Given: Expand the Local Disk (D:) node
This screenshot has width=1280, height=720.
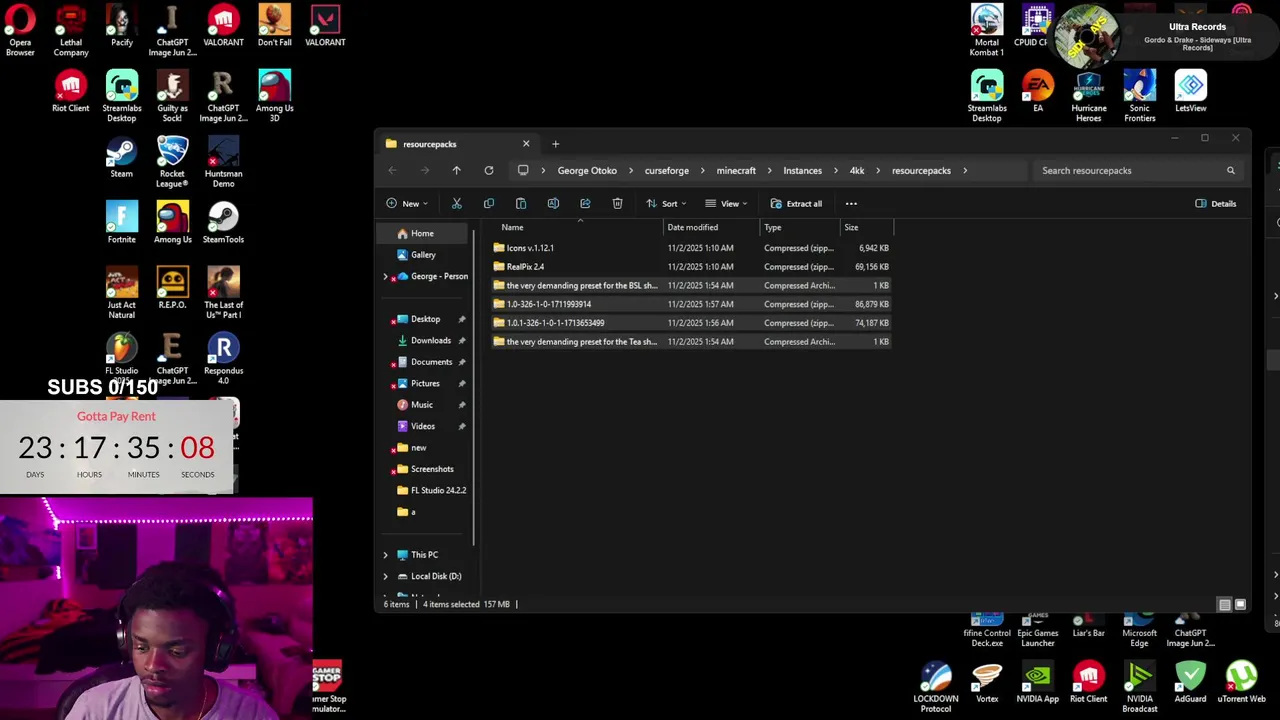Looking at the screenshot, I should [x=386, y=576].
